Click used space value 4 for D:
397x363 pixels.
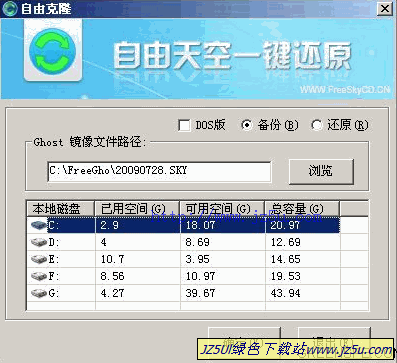(x=104, y=242)
